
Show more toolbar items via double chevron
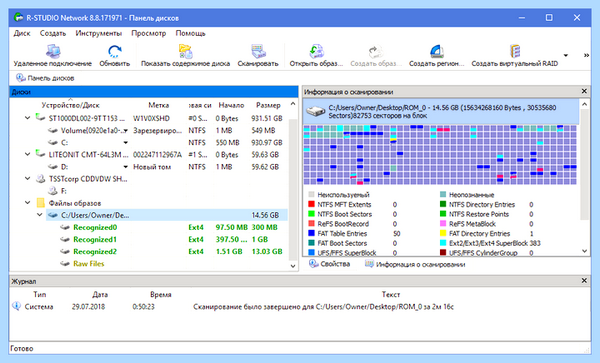tap(586, 55)
